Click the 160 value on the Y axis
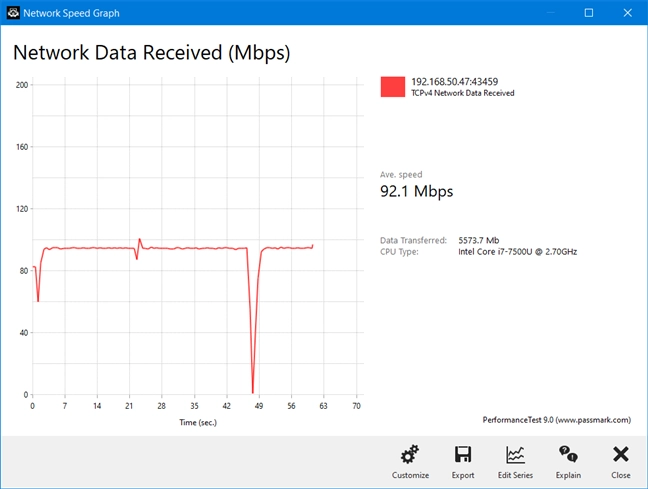 click(x=22, y=147)
